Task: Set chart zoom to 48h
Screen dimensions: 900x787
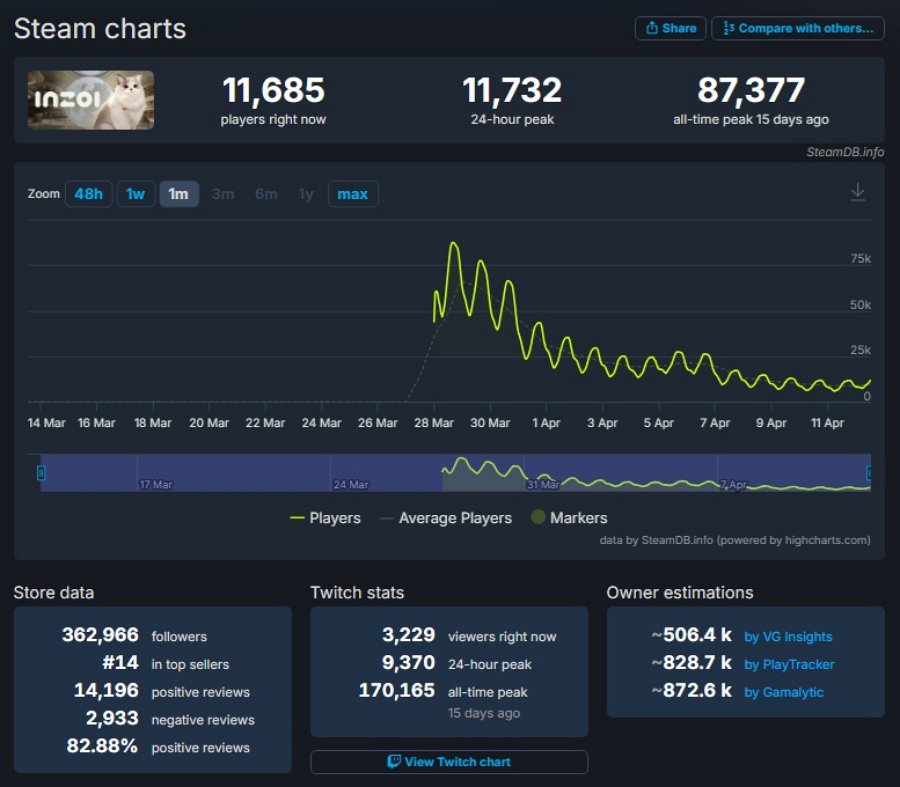Action: click(x=88, y=194)
